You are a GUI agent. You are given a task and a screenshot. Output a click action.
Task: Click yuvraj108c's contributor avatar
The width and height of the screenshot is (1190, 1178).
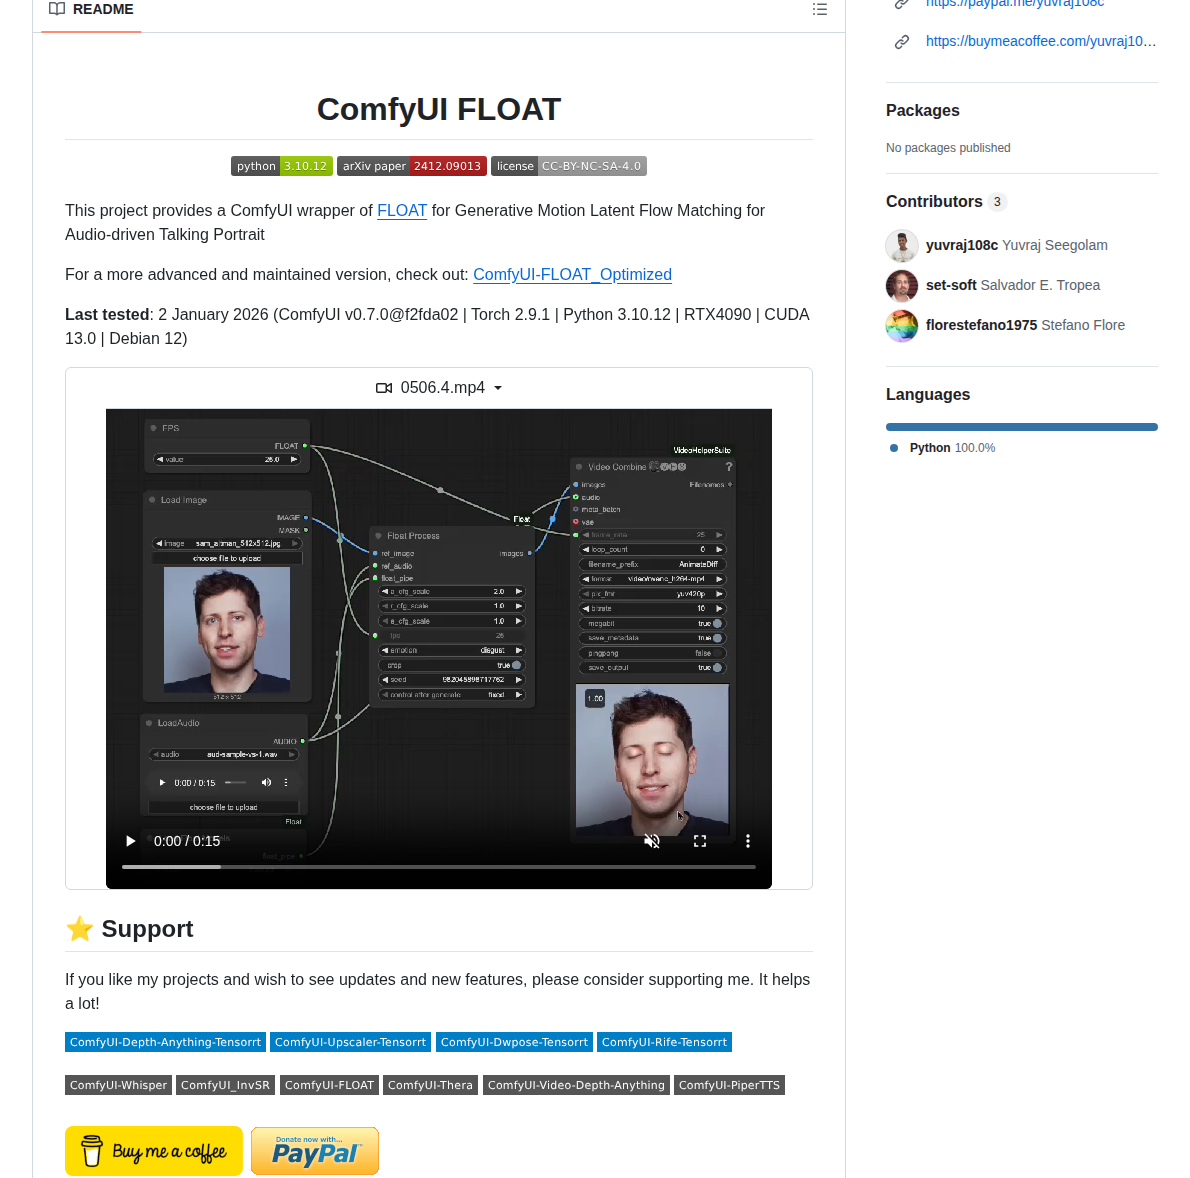click(901, 245)
